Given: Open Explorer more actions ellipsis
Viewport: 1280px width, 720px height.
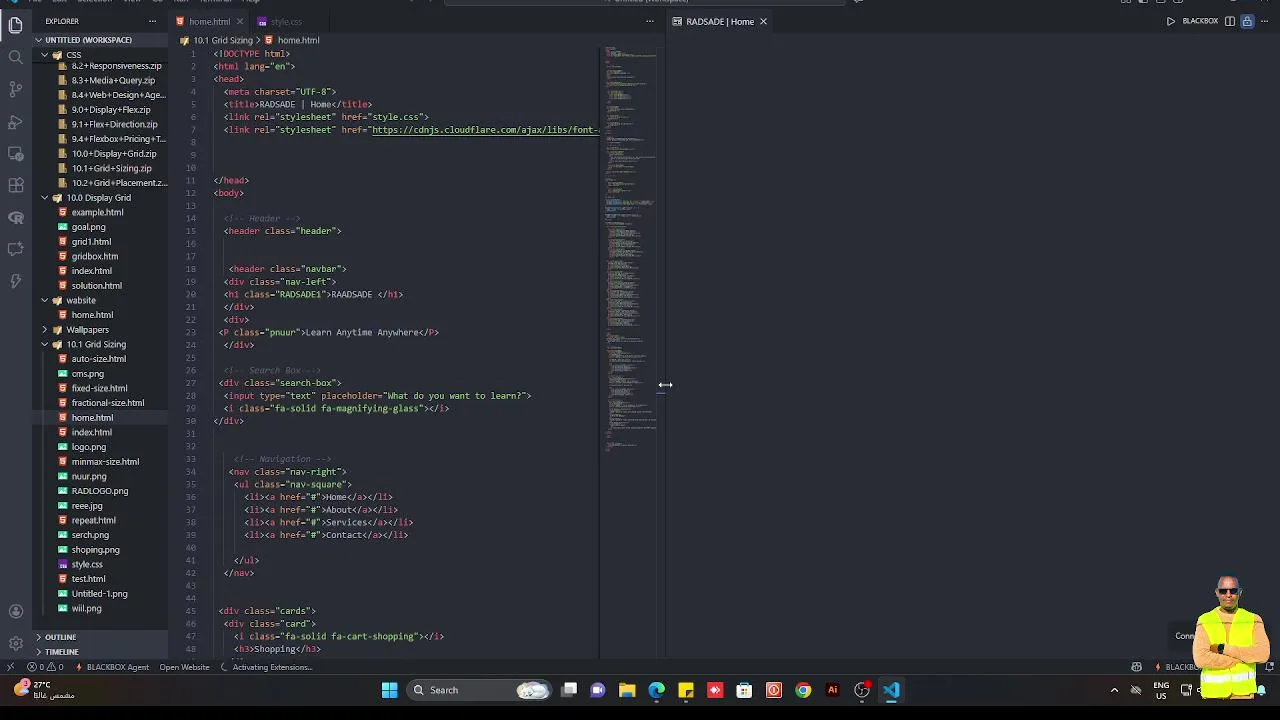Looking at the screenshot, I should coord(152,21).
